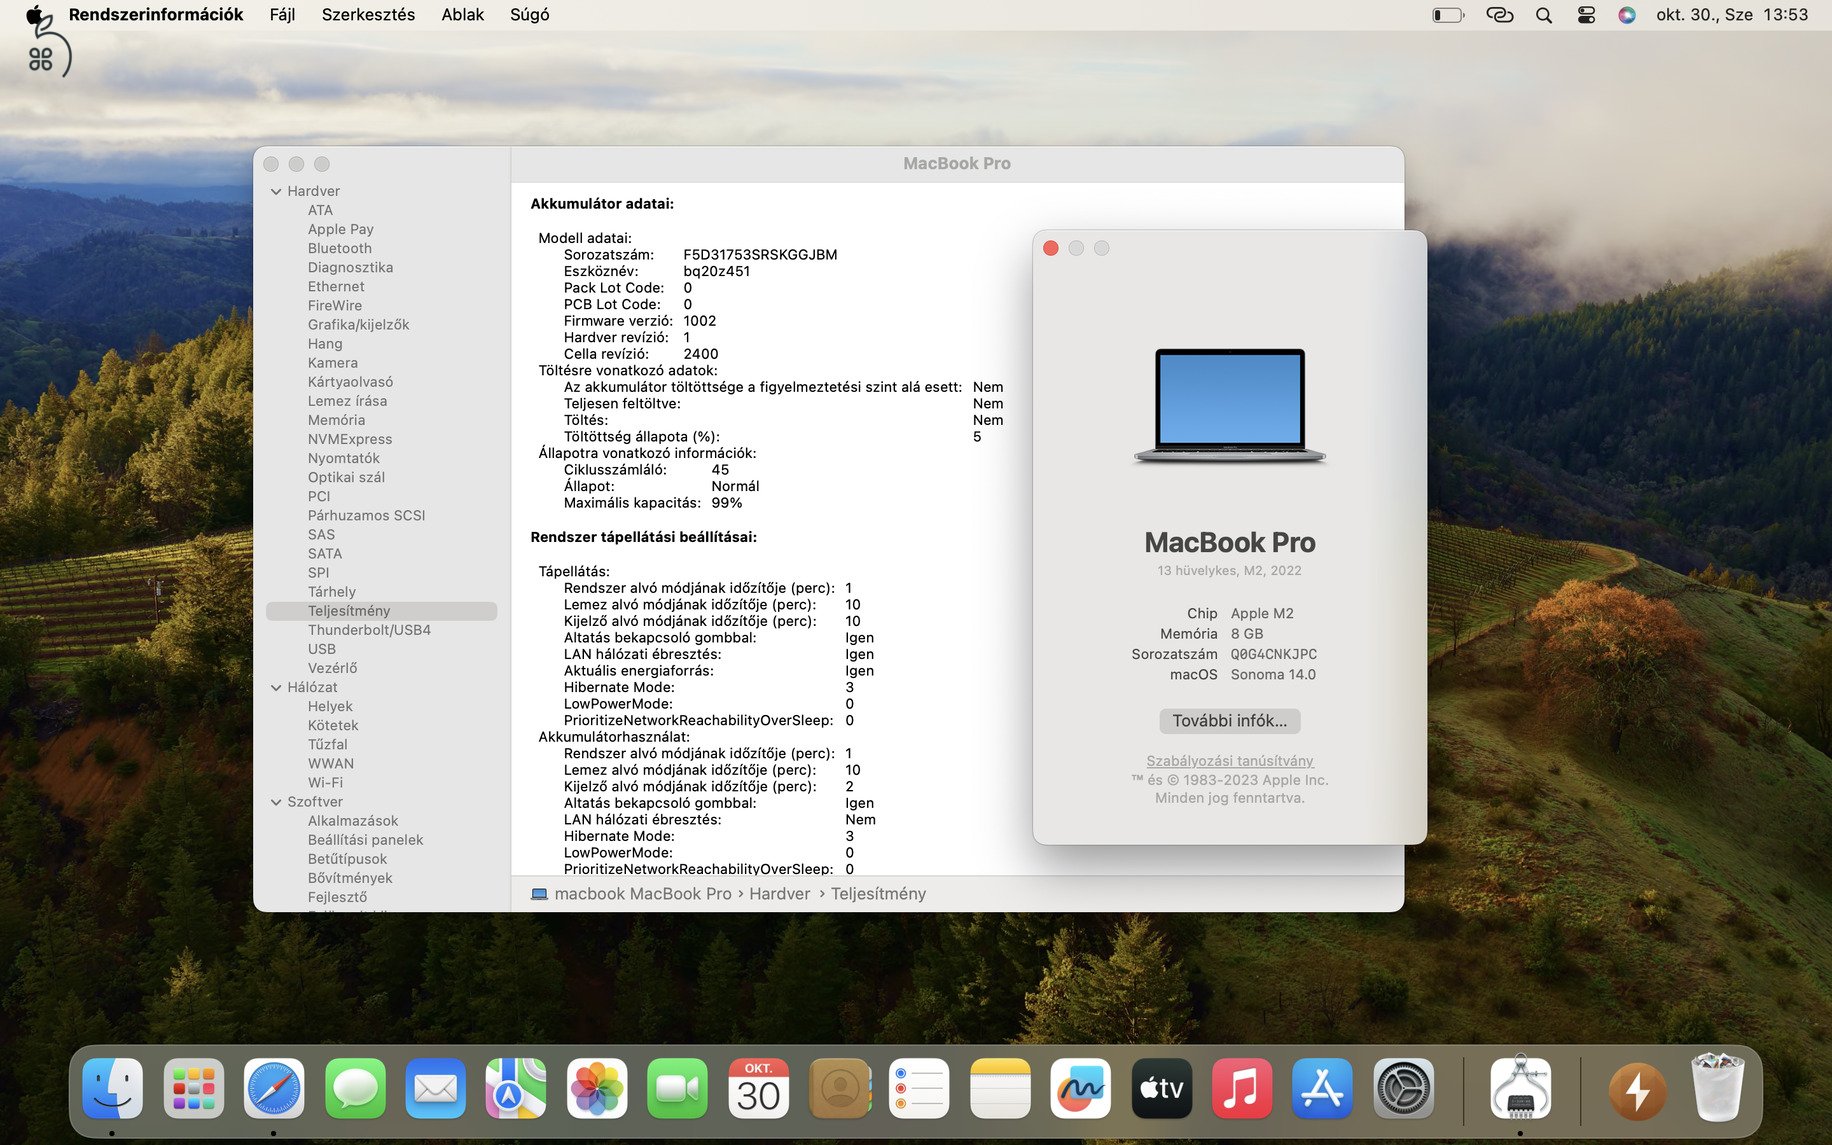1832x1145 pixels.
Task: Open Maps app in the Dock
Action: tap(516, 1088)
